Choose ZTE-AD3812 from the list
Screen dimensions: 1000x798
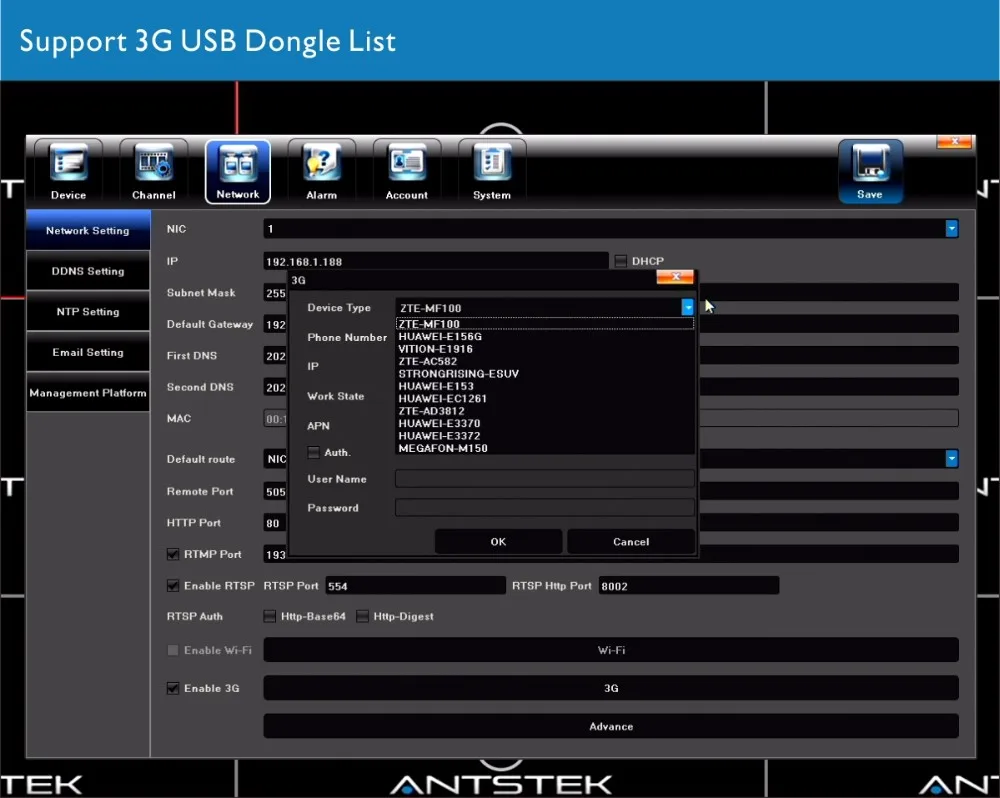point(545,411)
